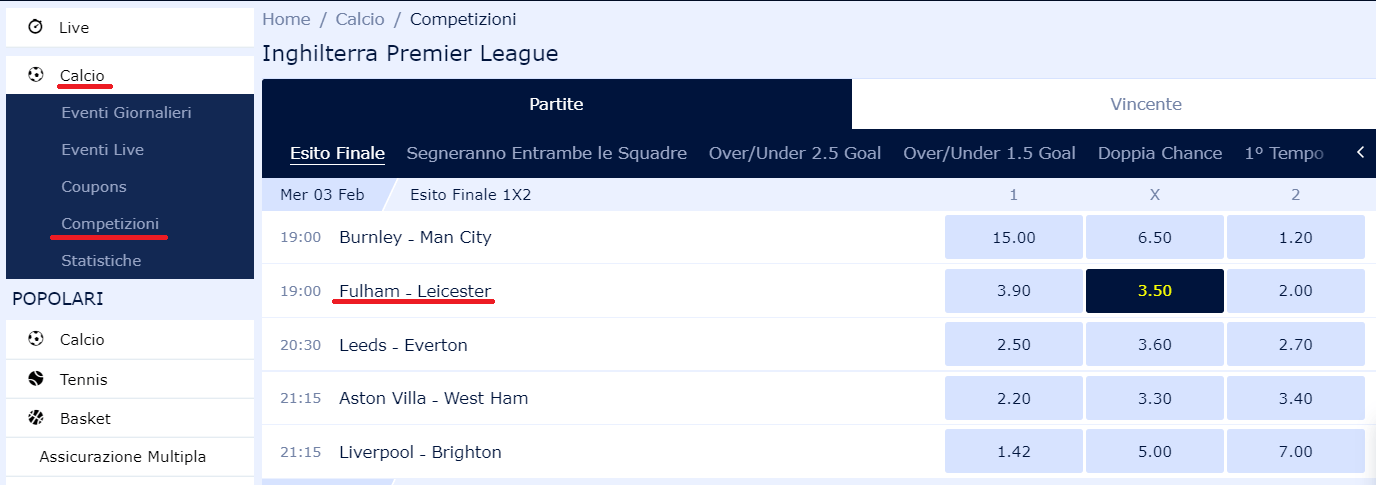
Task: Click the Popolari Calcio ball icon
Action: [36, 340]
